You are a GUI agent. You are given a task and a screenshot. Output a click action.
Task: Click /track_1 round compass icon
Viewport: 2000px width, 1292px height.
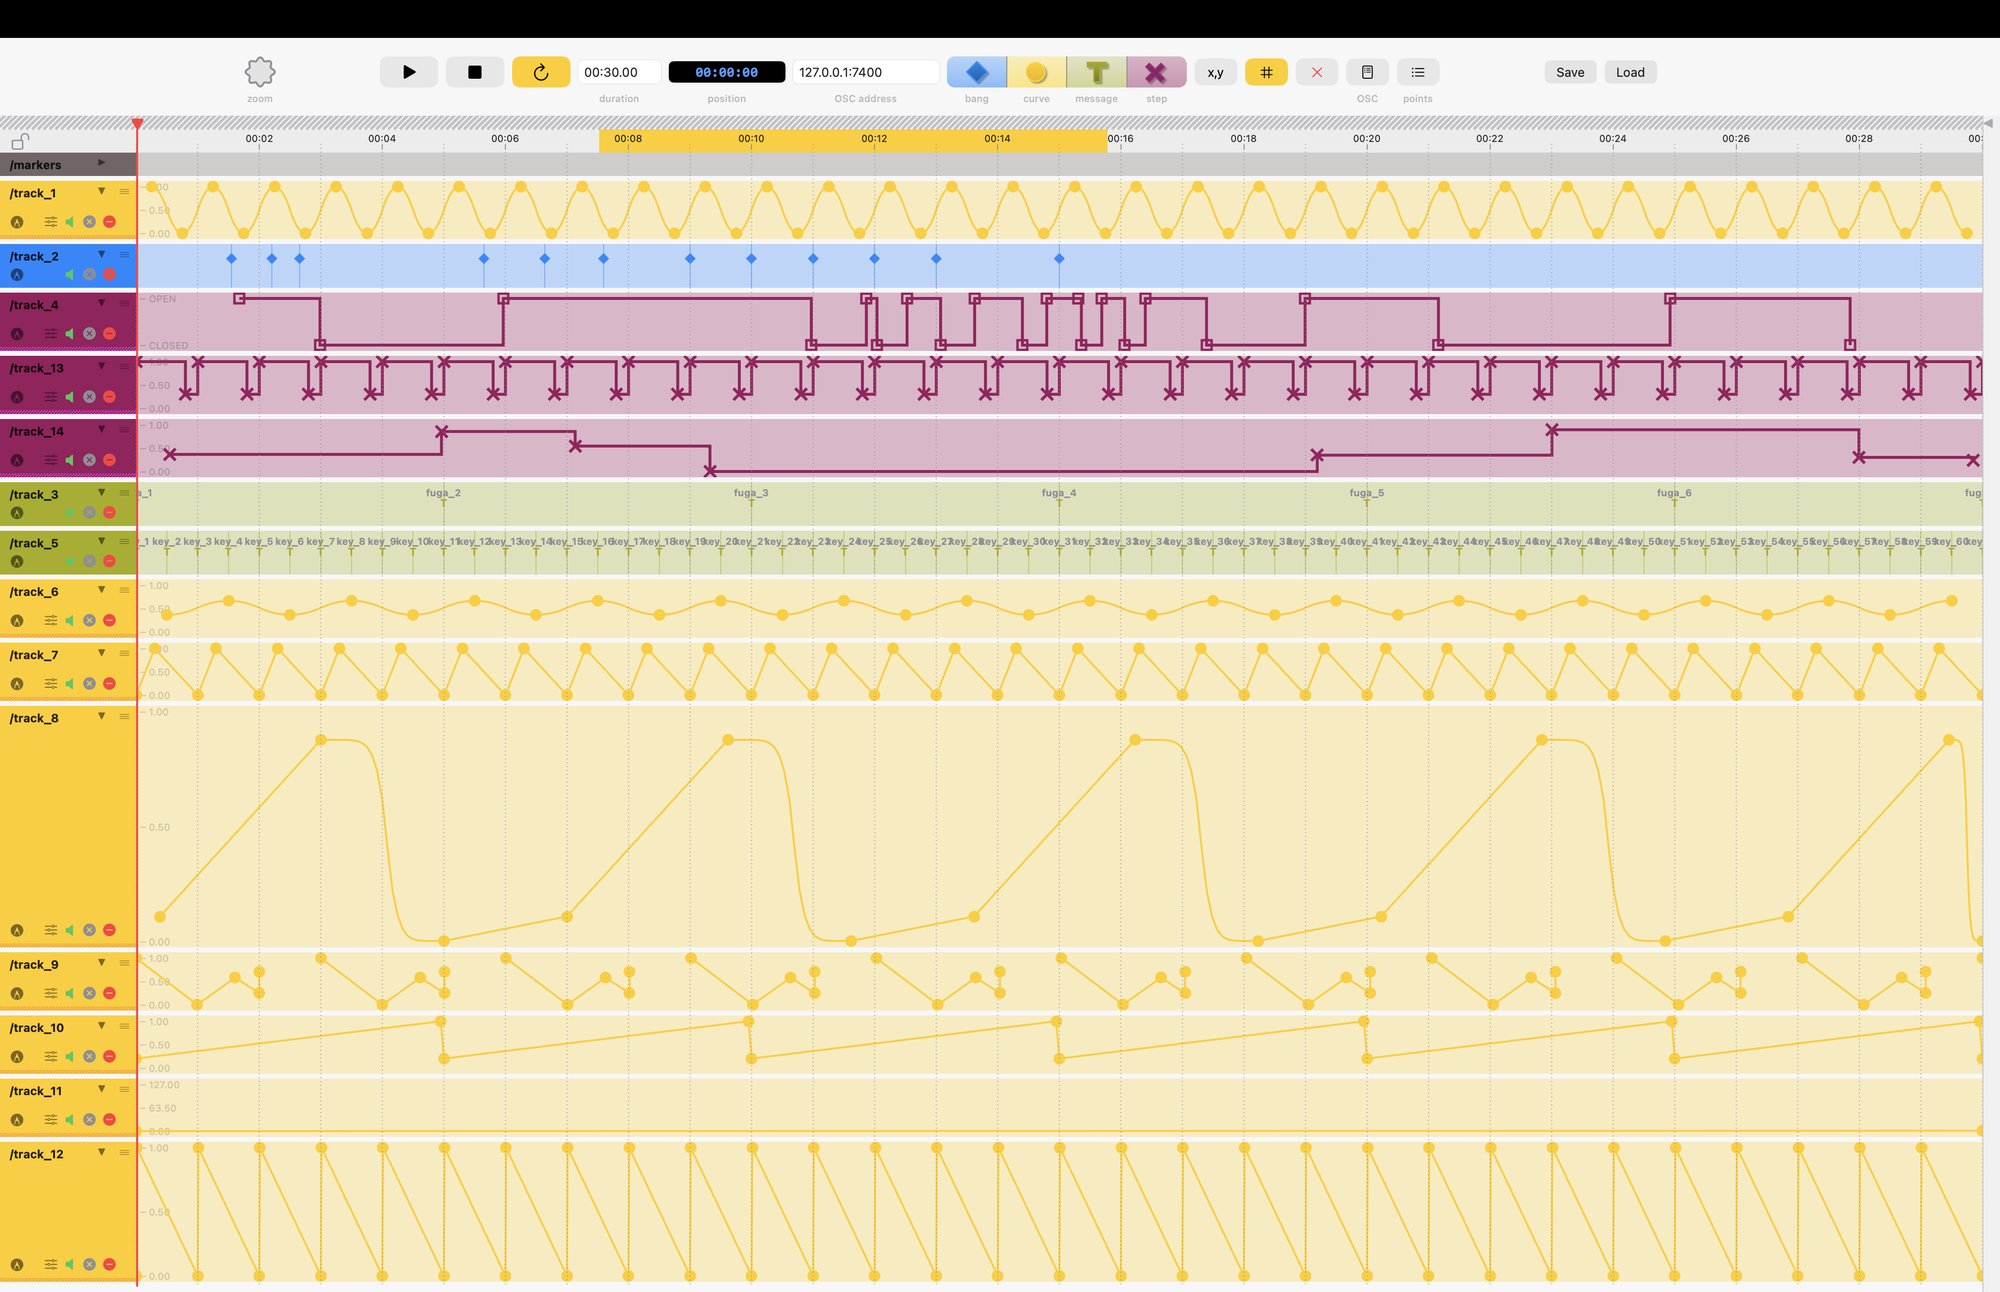17,222
